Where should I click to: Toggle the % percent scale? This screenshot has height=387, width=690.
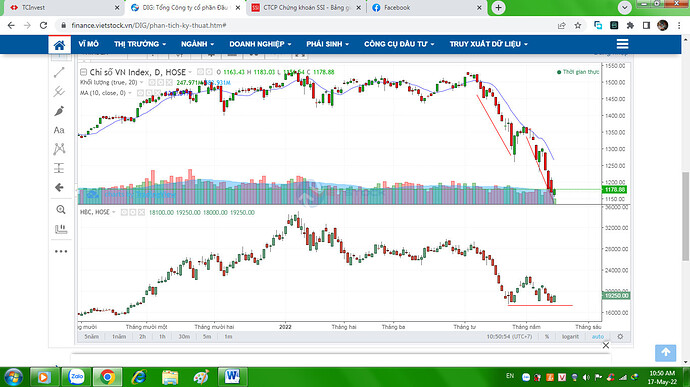[x=547, y=336]
